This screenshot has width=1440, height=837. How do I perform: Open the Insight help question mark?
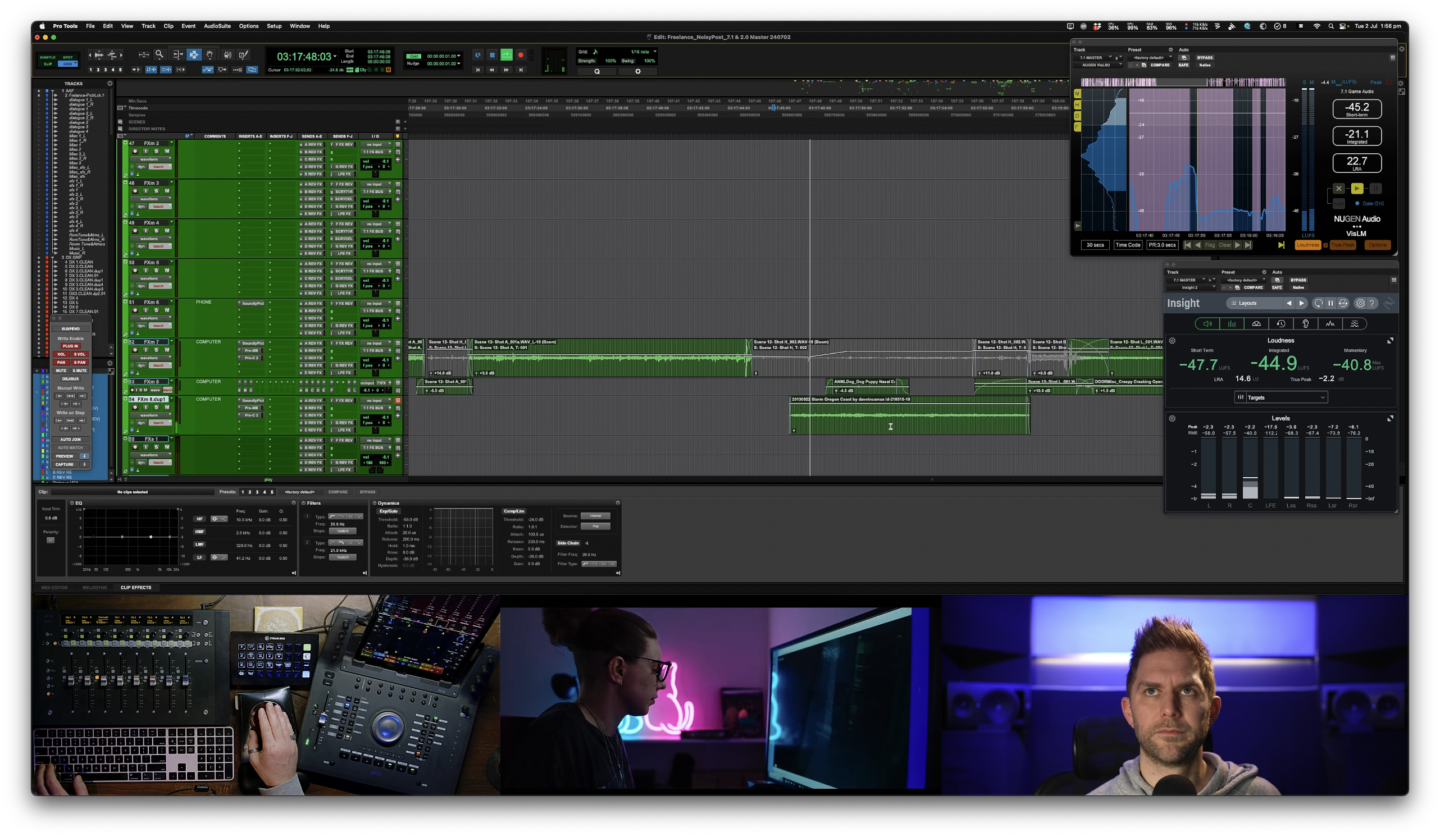click(1372, 303)
